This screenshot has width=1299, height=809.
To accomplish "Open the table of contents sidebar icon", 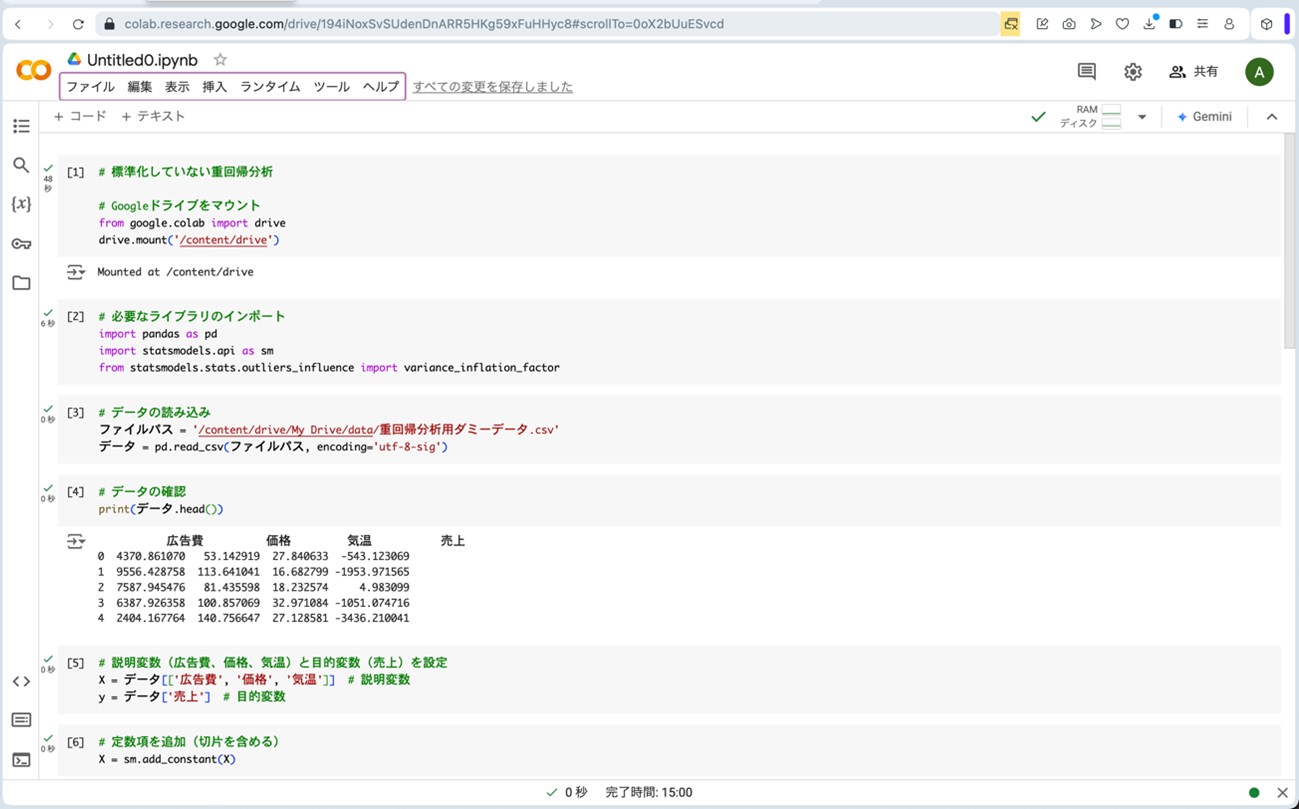I will [x=21, y=126].
